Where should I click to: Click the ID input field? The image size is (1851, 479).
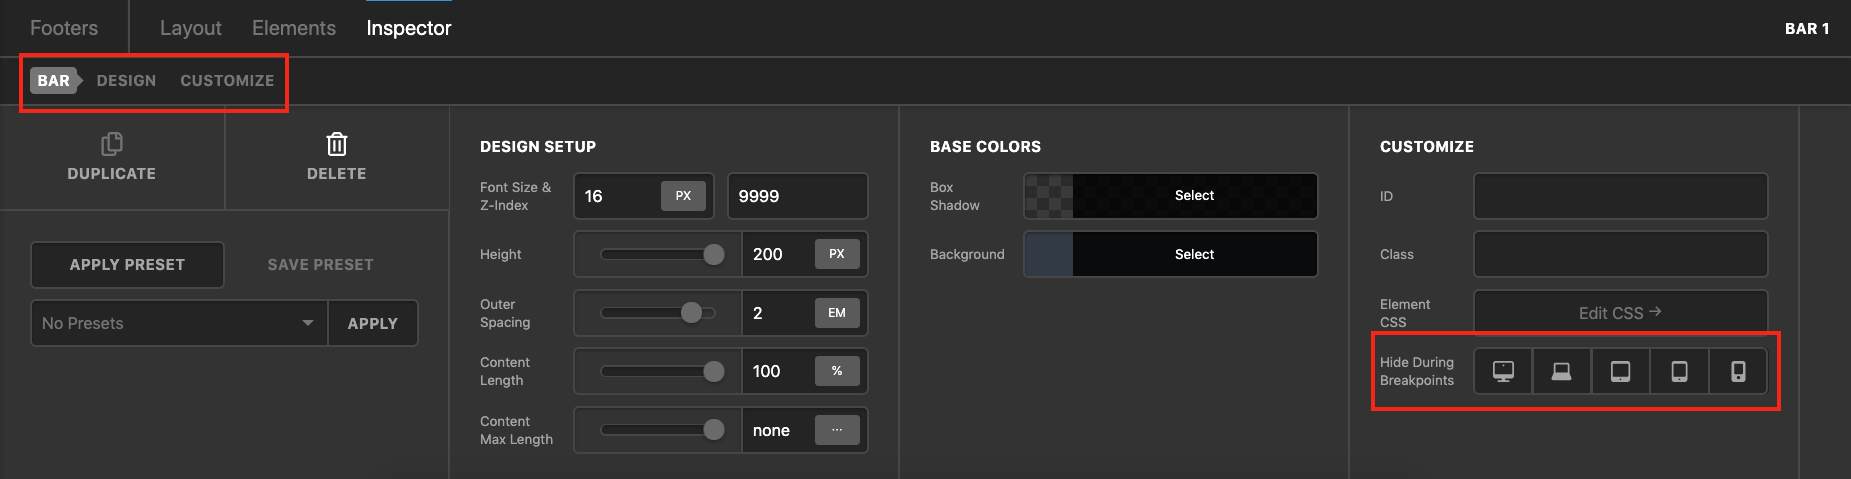click(x=1620, y=196)
